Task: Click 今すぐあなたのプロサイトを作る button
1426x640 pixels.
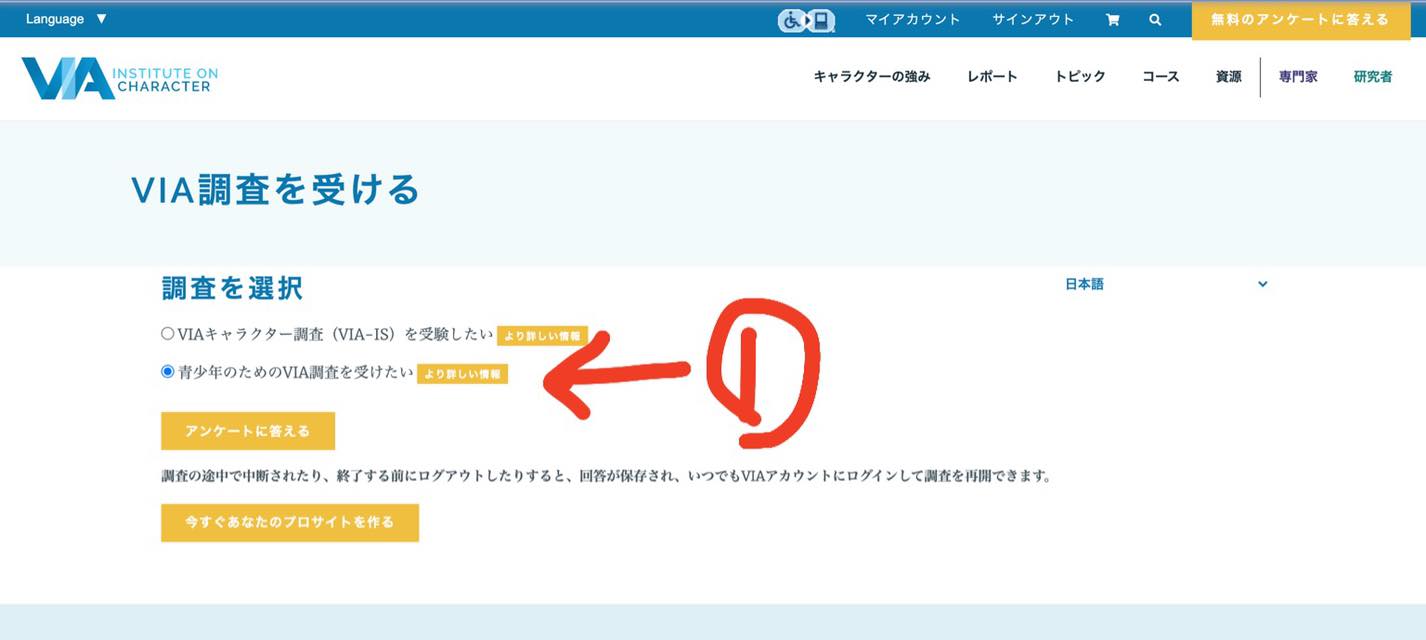Action: tap(289, 522)
